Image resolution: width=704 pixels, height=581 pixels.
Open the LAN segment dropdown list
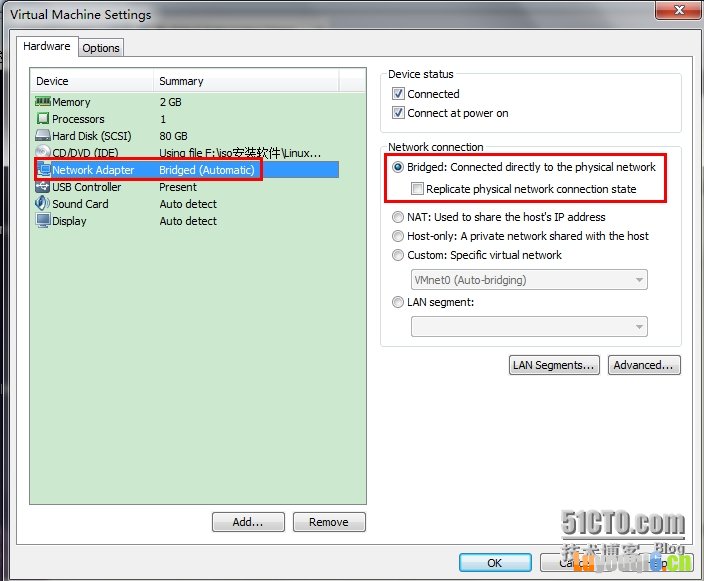pyautogui.click(x=529, y=326)
